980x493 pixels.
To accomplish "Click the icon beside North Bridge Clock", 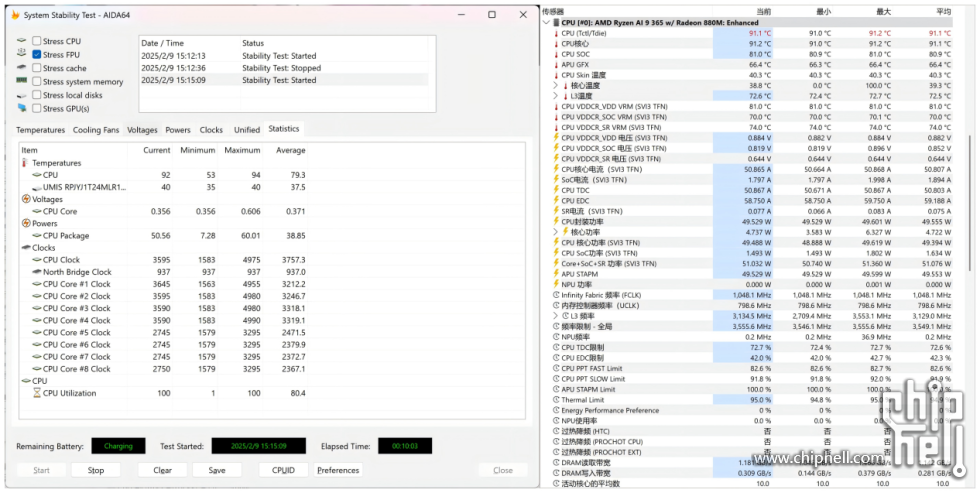I will pyautogui.click(x=37, y=272).
